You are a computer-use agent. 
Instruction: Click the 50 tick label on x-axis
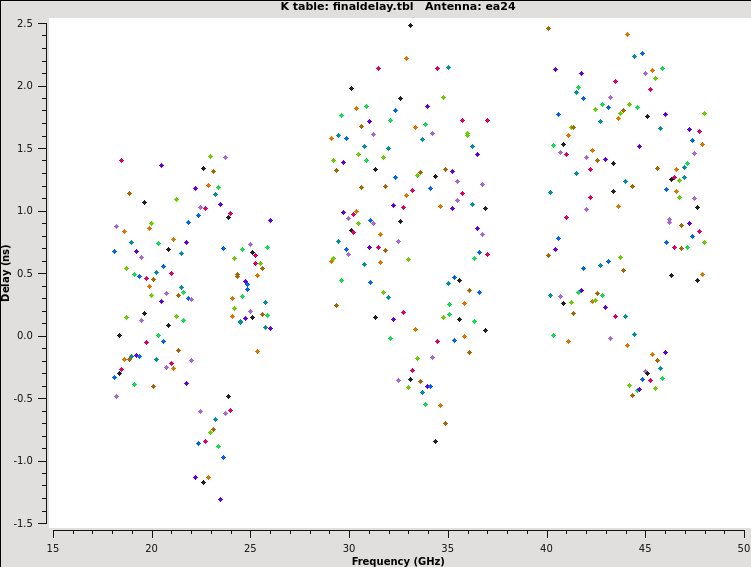pyautogui.click(x=744, y=547)
